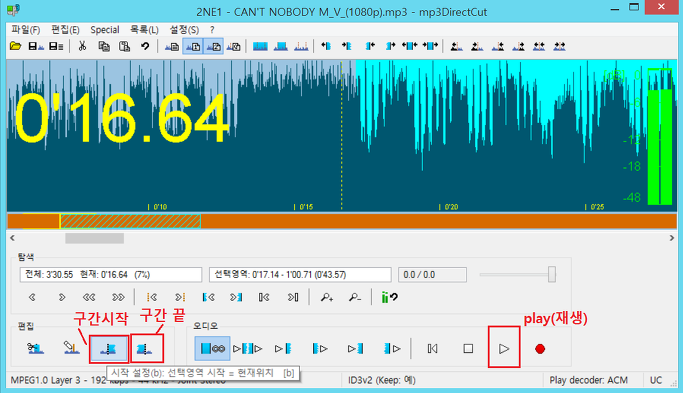Jump back with double left chevrons
This screenshot has width=683, height=393.
point(89,297)
